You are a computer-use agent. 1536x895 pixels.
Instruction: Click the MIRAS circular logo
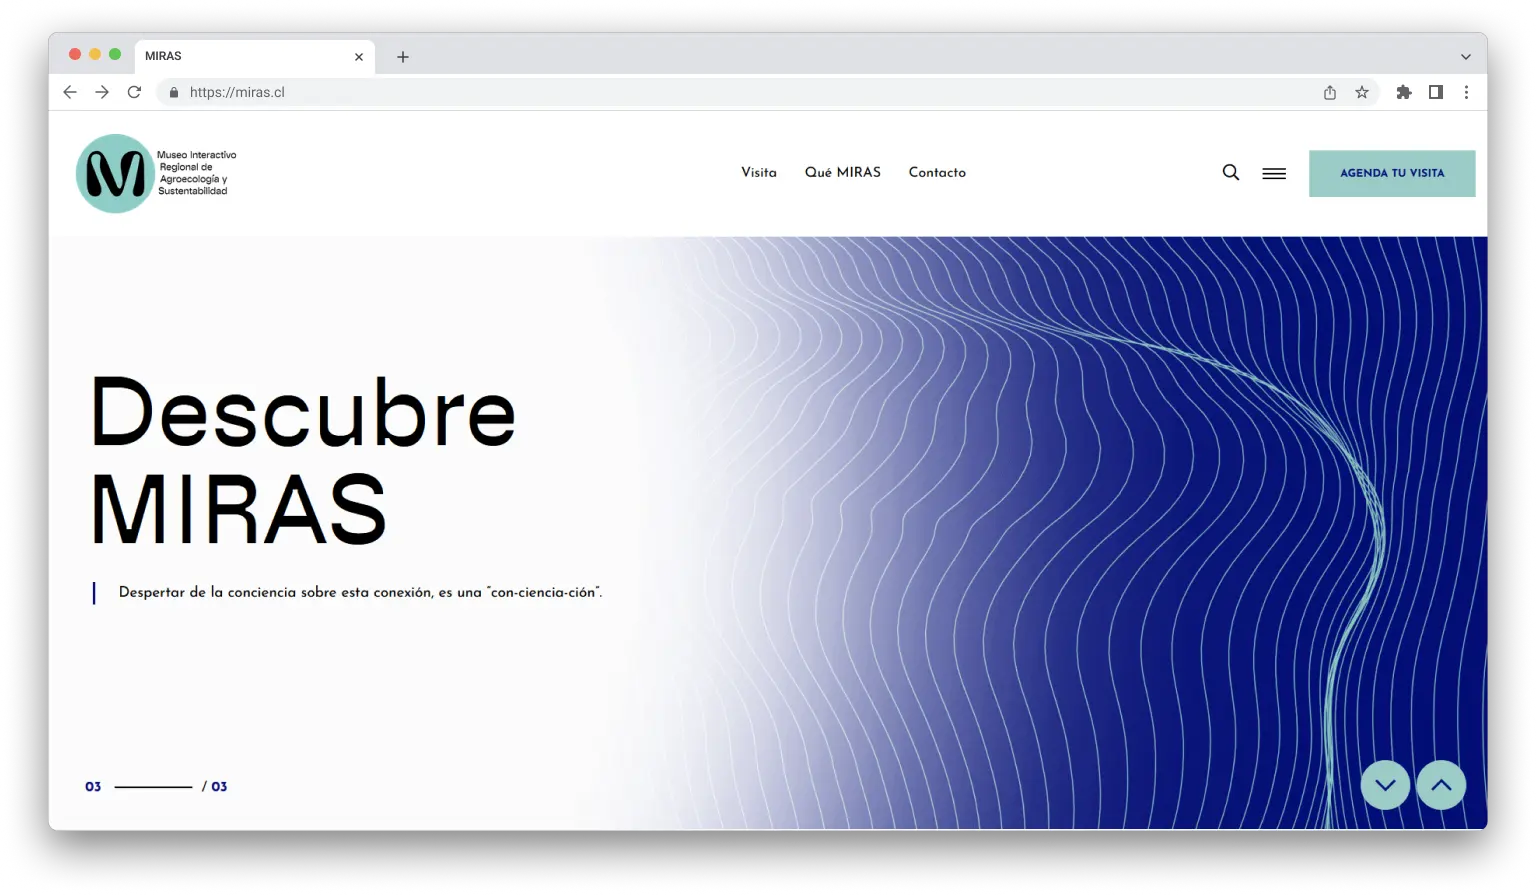pyautogui.click(x=115, y=174)
